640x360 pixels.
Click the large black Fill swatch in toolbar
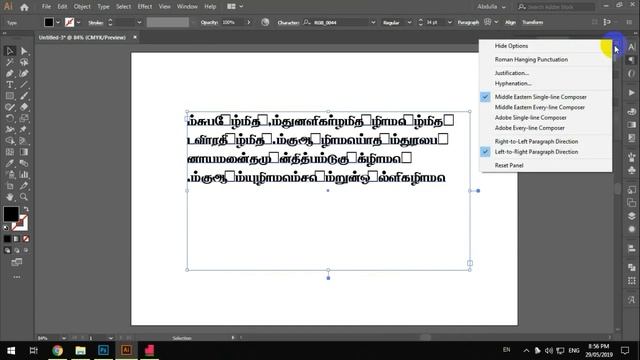[11, 214]
